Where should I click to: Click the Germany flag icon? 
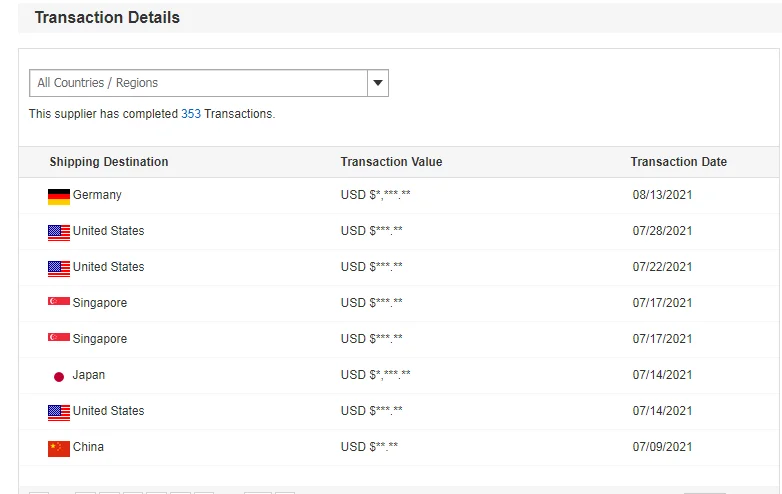pos(59,196)
